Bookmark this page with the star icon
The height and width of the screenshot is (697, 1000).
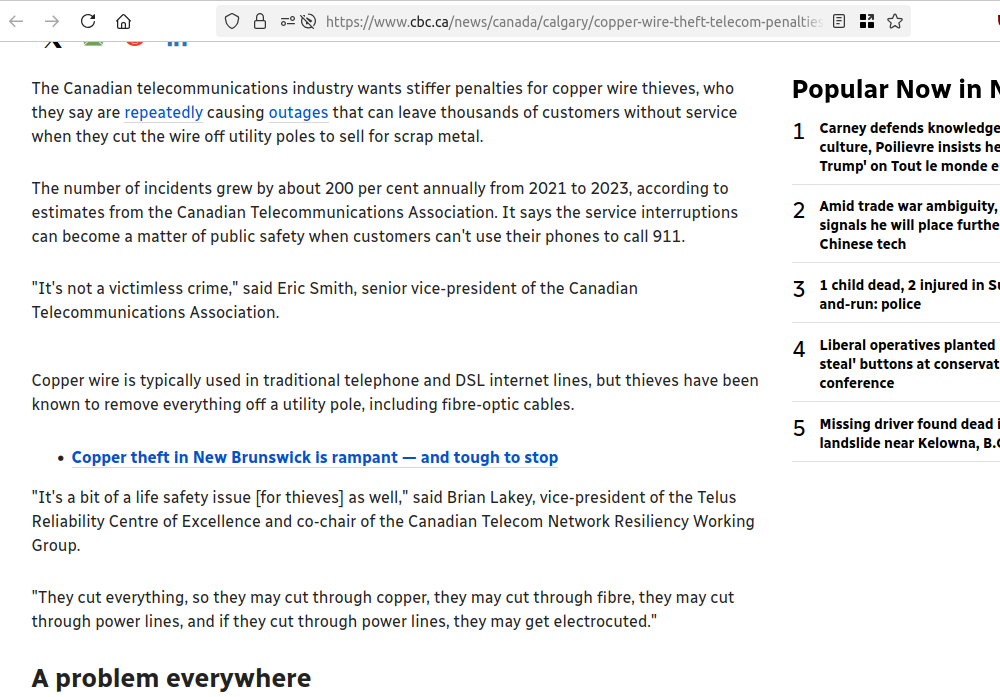(x=895, y=22)
